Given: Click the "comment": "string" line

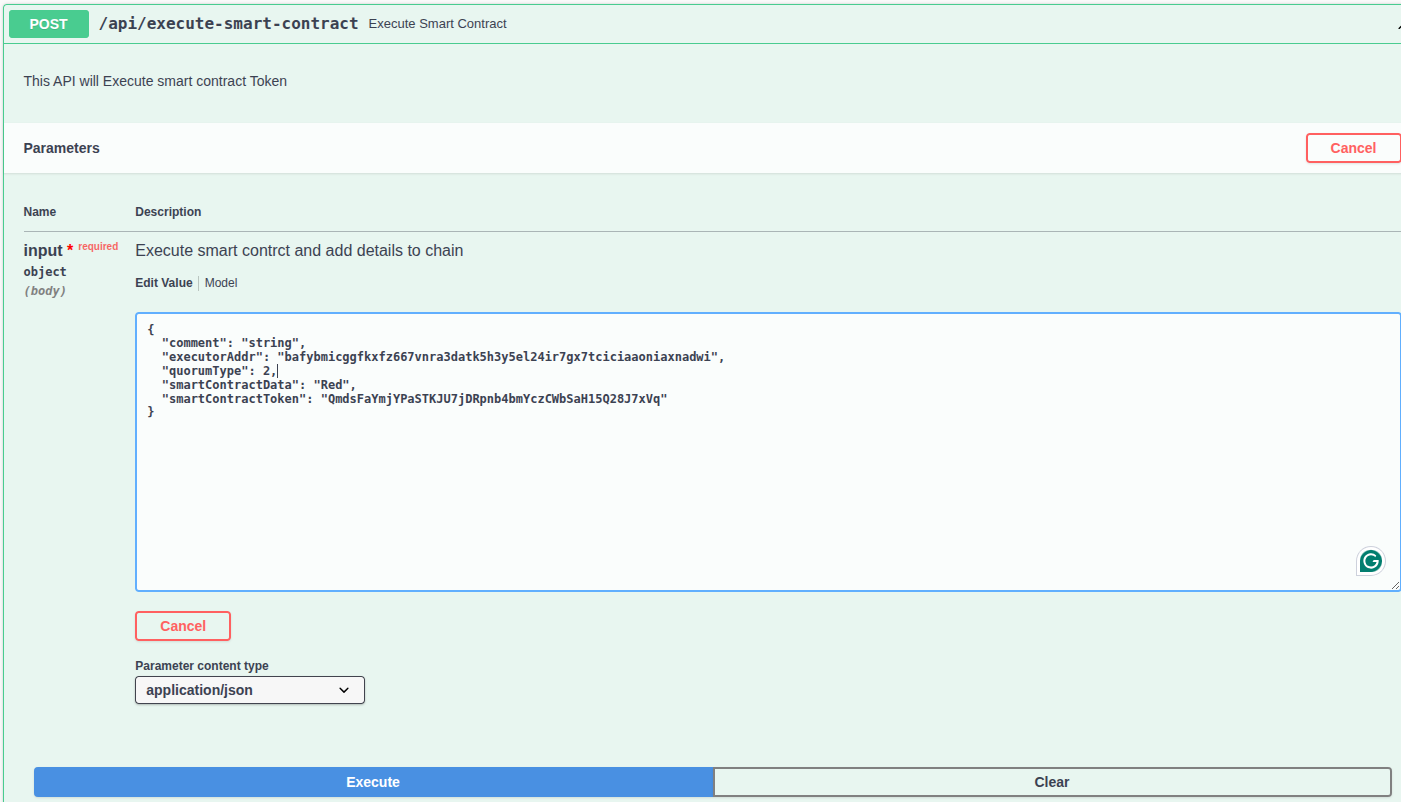Looking at the screenshot, I should 233,343.
